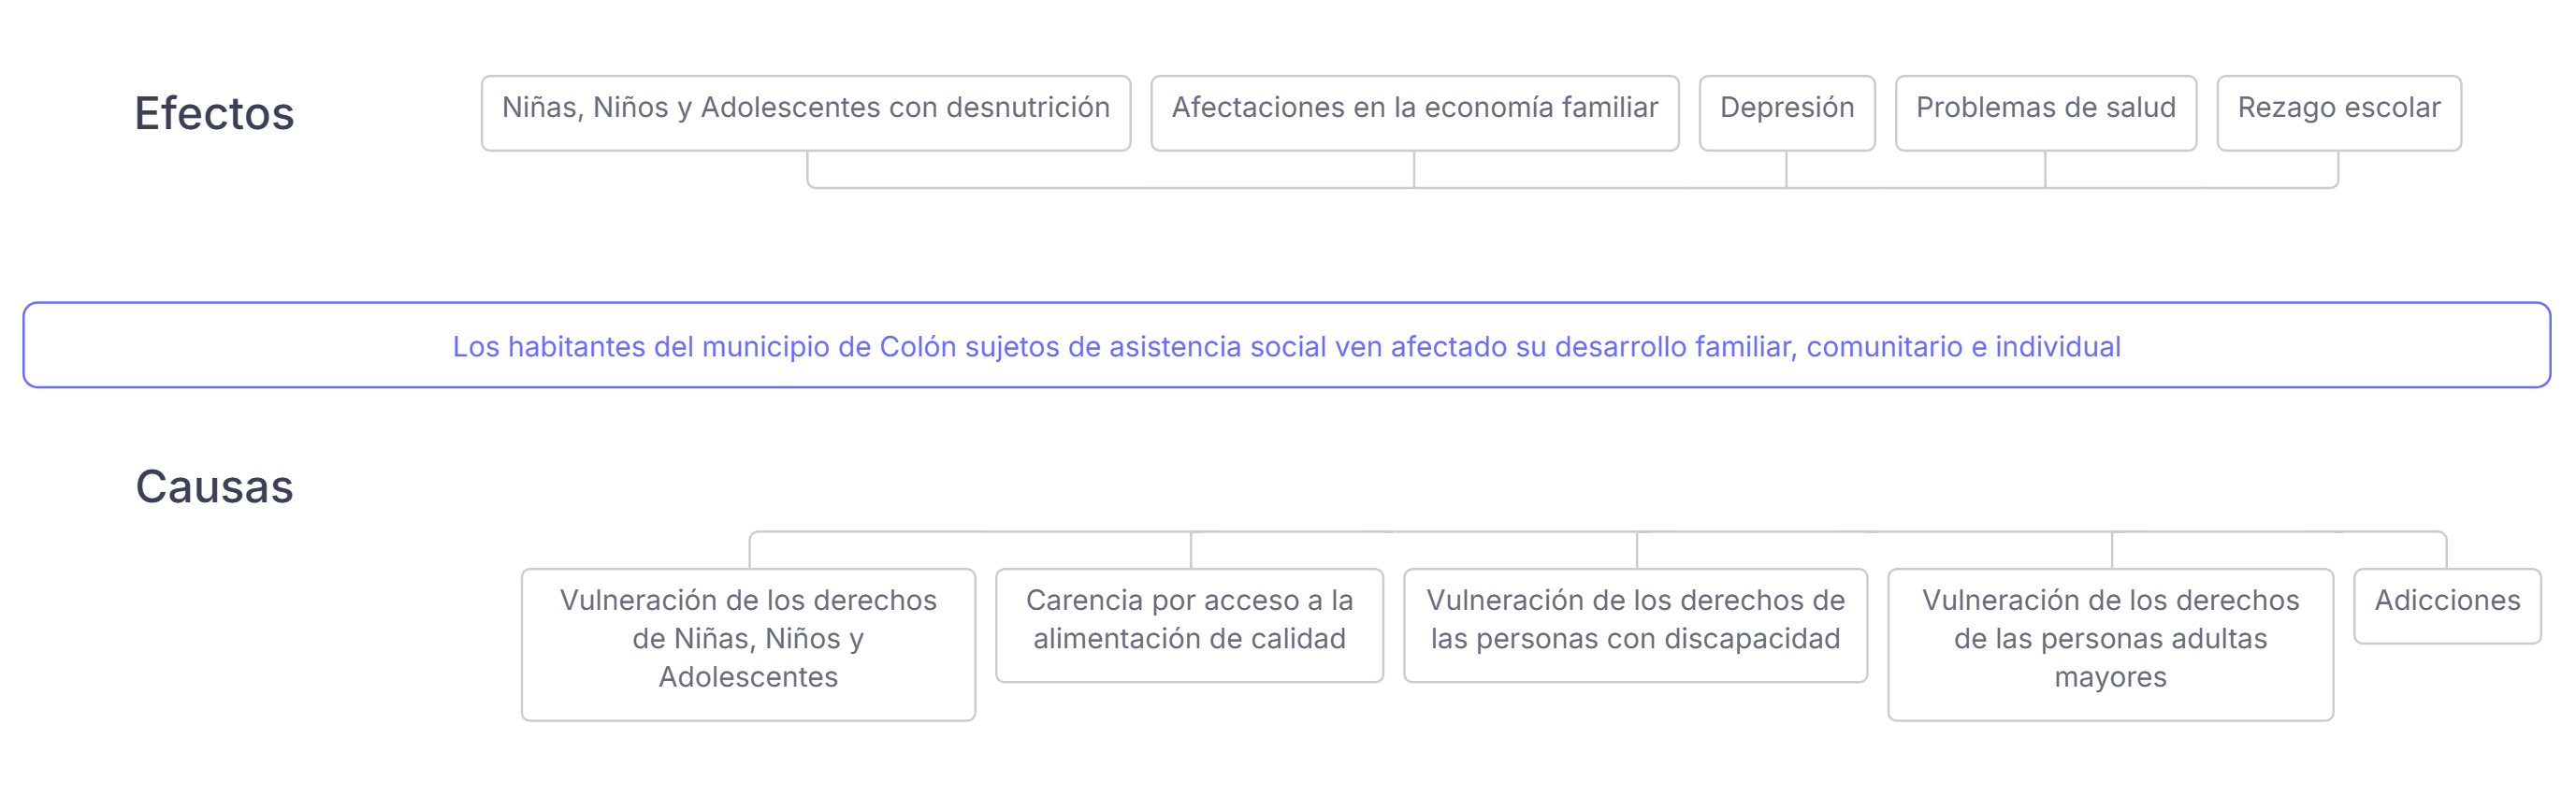Select the personas con discapacidad cause box
2576x797 pixels.
[x=1635, y=624]
